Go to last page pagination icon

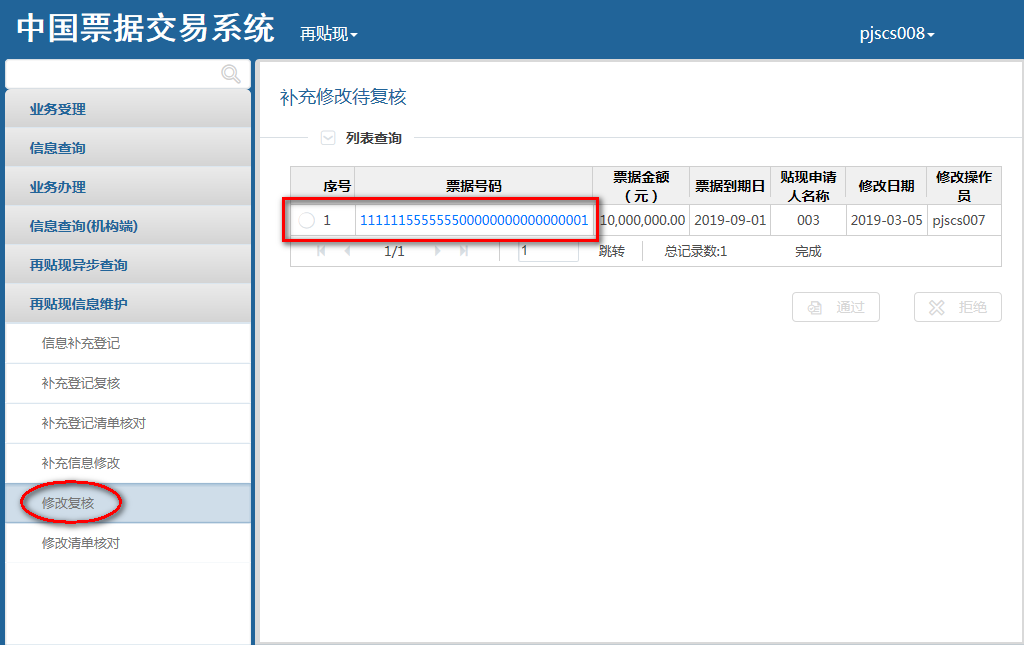[464, 251]
